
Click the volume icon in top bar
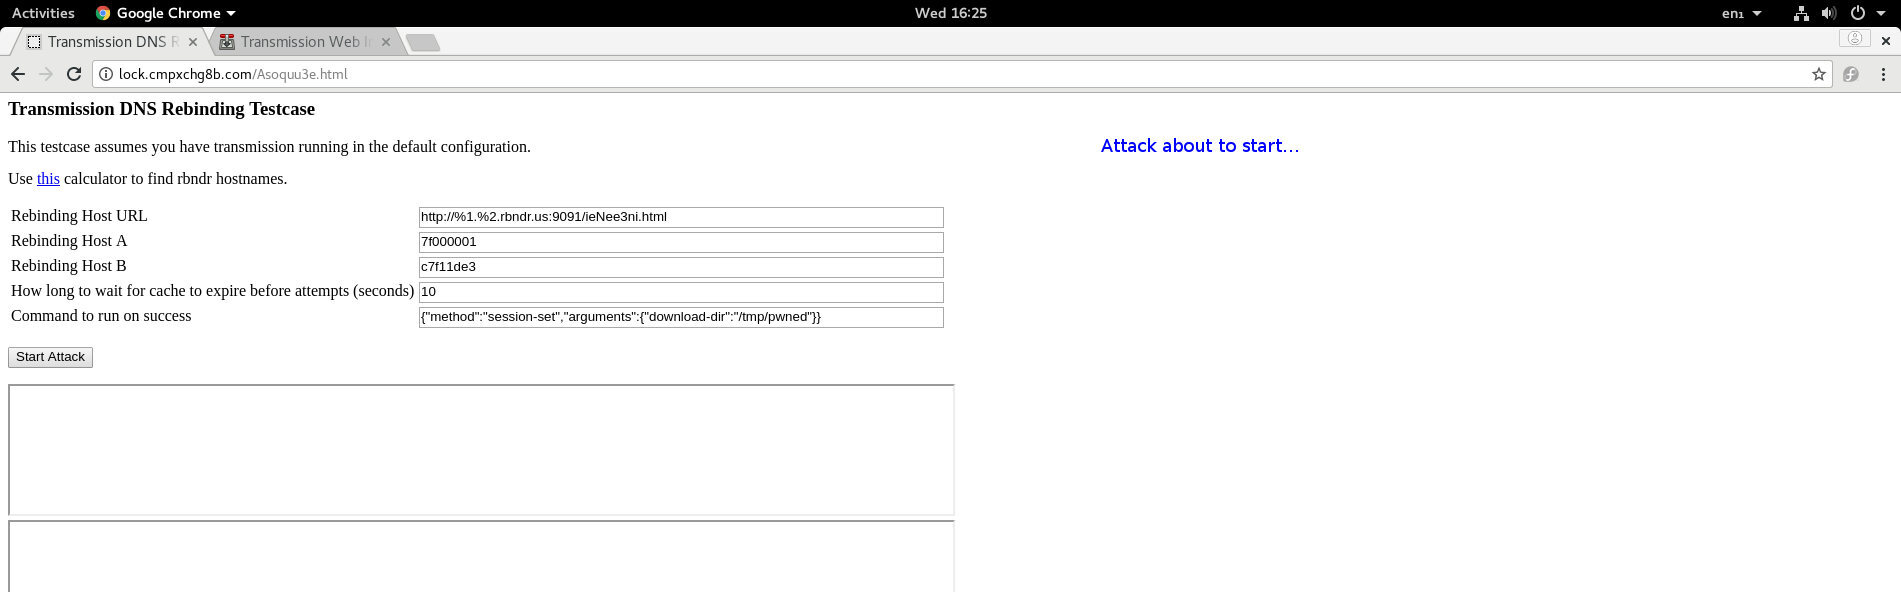pyautogui.click(x=1828, y=13)
